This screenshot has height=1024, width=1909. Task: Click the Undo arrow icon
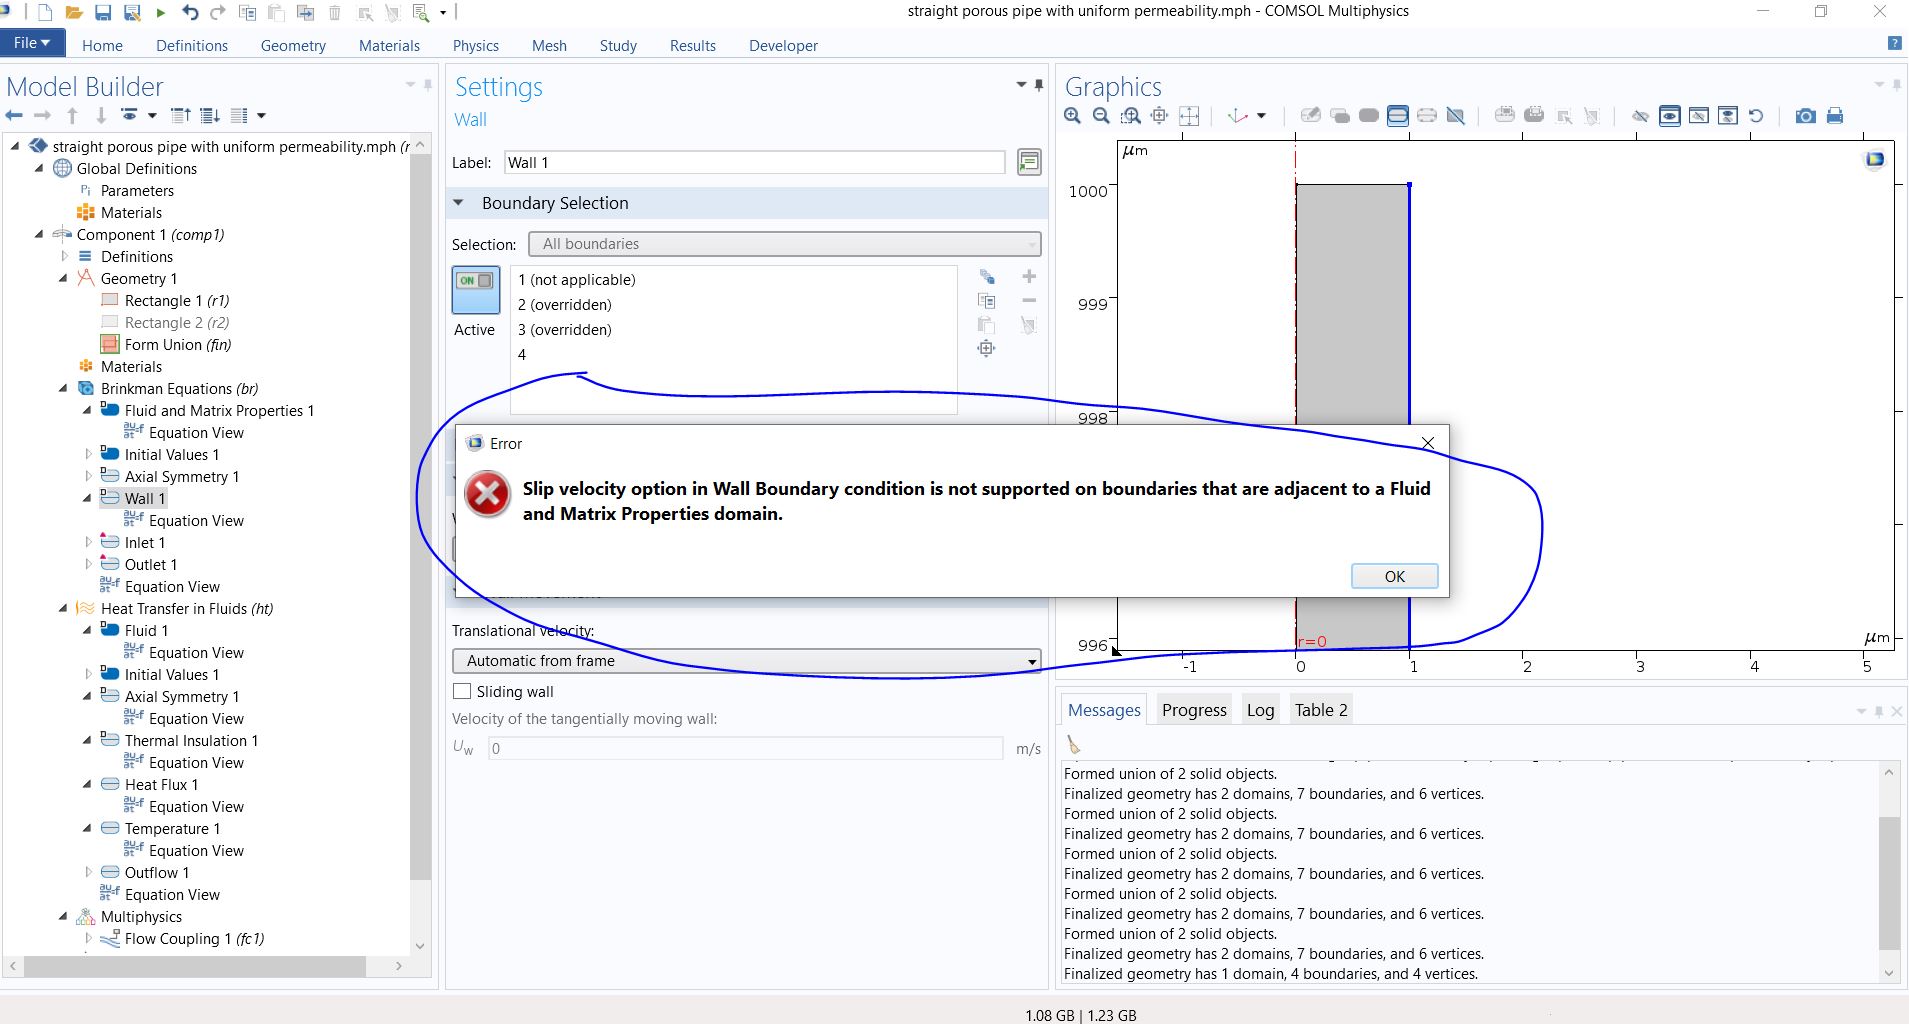[x=190, y=13]
